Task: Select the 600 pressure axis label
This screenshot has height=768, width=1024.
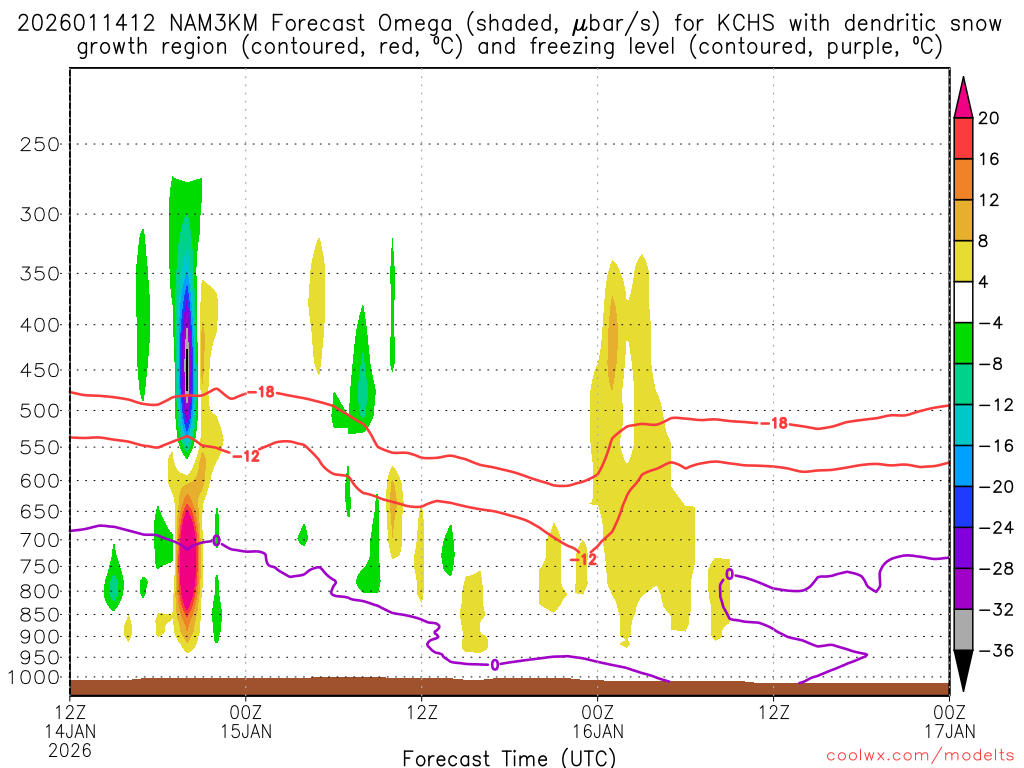Action: tap(40, 481)
